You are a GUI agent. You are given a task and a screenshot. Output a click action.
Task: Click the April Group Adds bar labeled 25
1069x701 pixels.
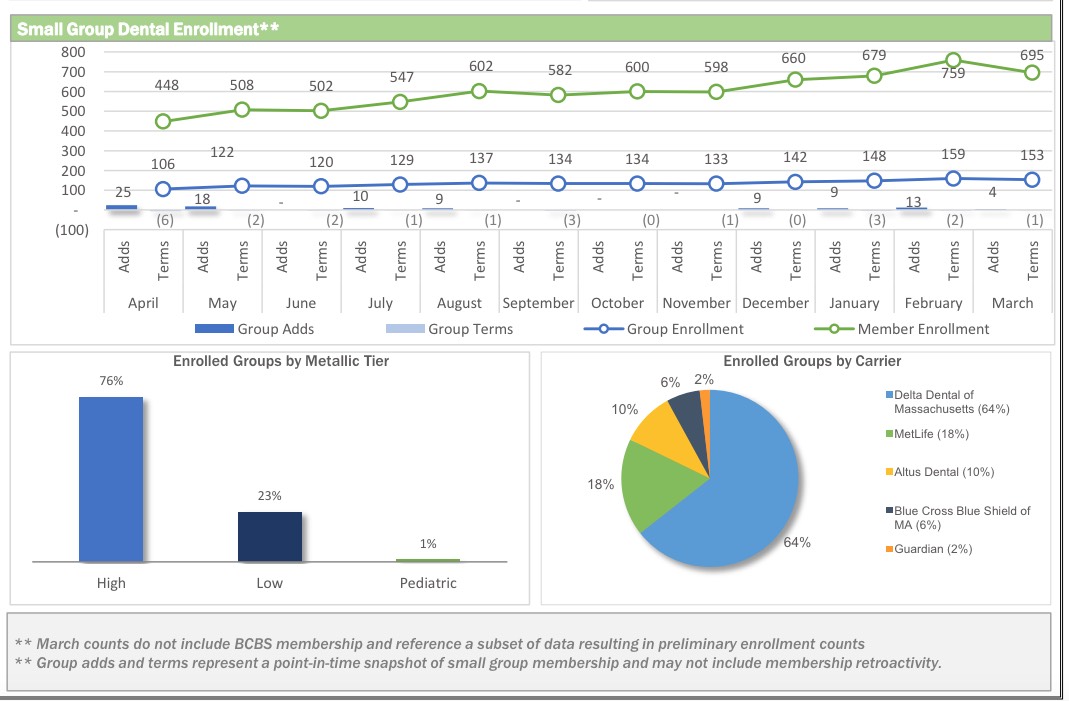pyautogui.click(x=122, y=207)
